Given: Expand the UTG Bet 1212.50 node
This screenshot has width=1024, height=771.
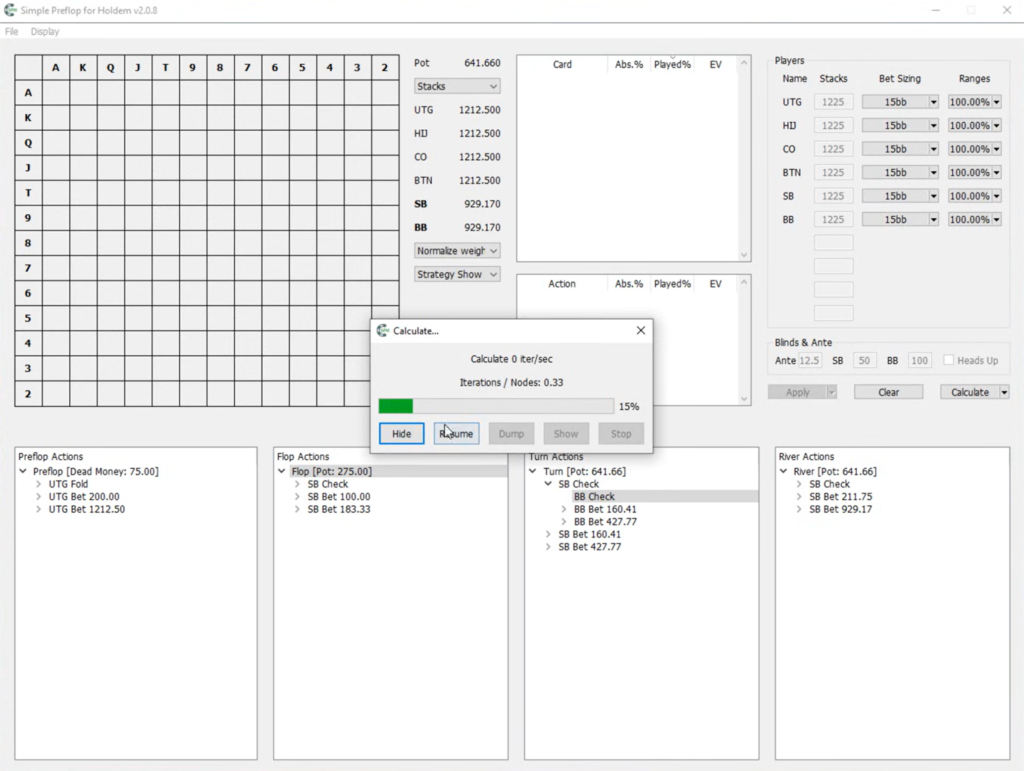Looking at the screenshot, I should tap(39, 509).
